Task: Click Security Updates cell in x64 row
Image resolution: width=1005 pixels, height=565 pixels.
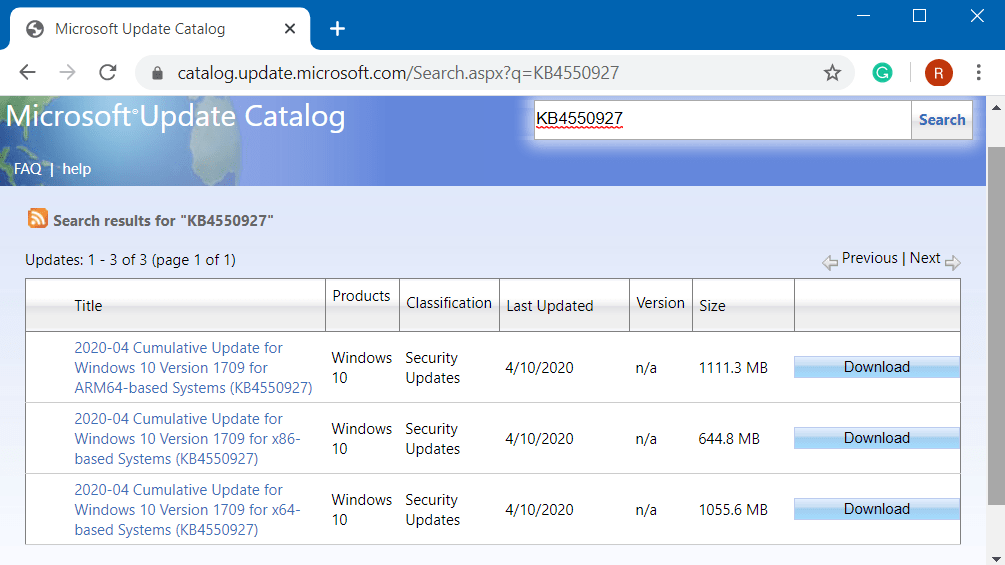Action: coord(433,510)
